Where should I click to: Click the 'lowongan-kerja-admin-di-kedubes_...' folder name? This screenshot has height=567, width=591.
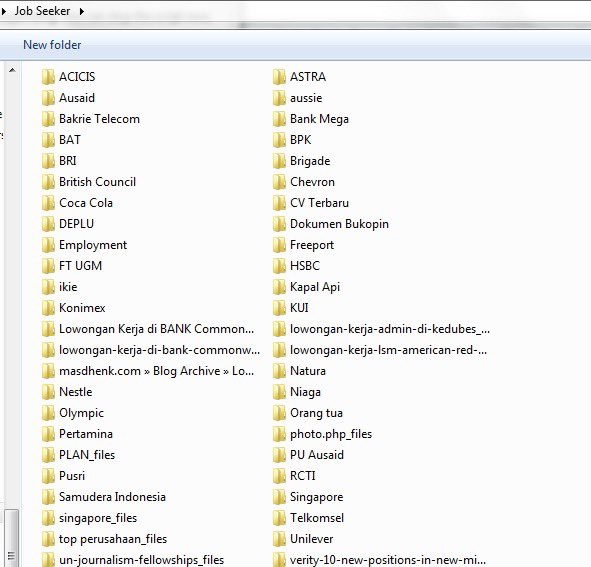click(390, 329)
